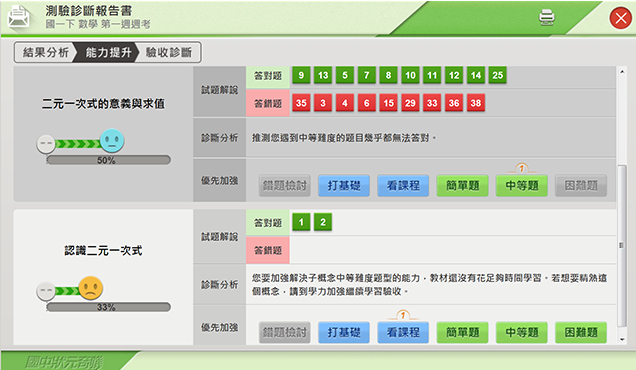The width and height of the screenshot is (636, 370).
Task: Open correct question number 8
Action: [x=389, y=75]
